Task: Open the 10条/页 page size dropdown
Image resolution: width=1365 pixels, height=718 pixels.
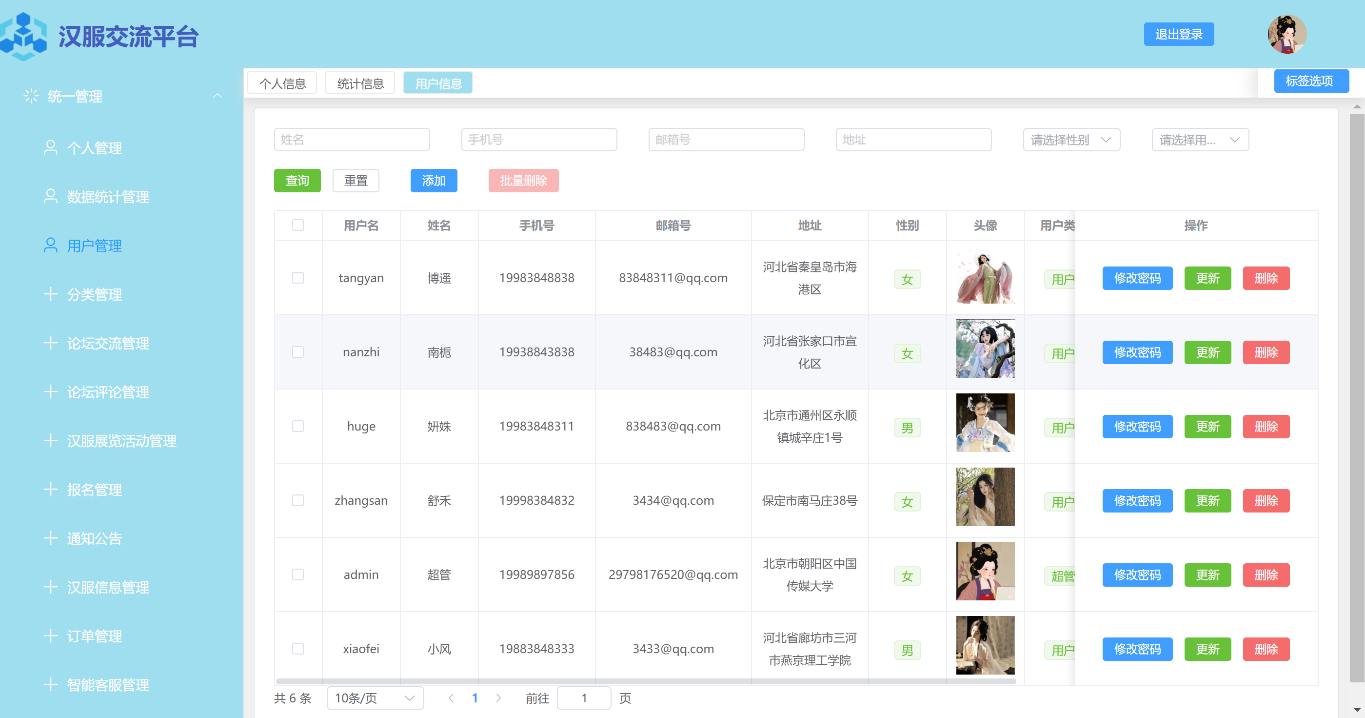Action: coord(375,698)
